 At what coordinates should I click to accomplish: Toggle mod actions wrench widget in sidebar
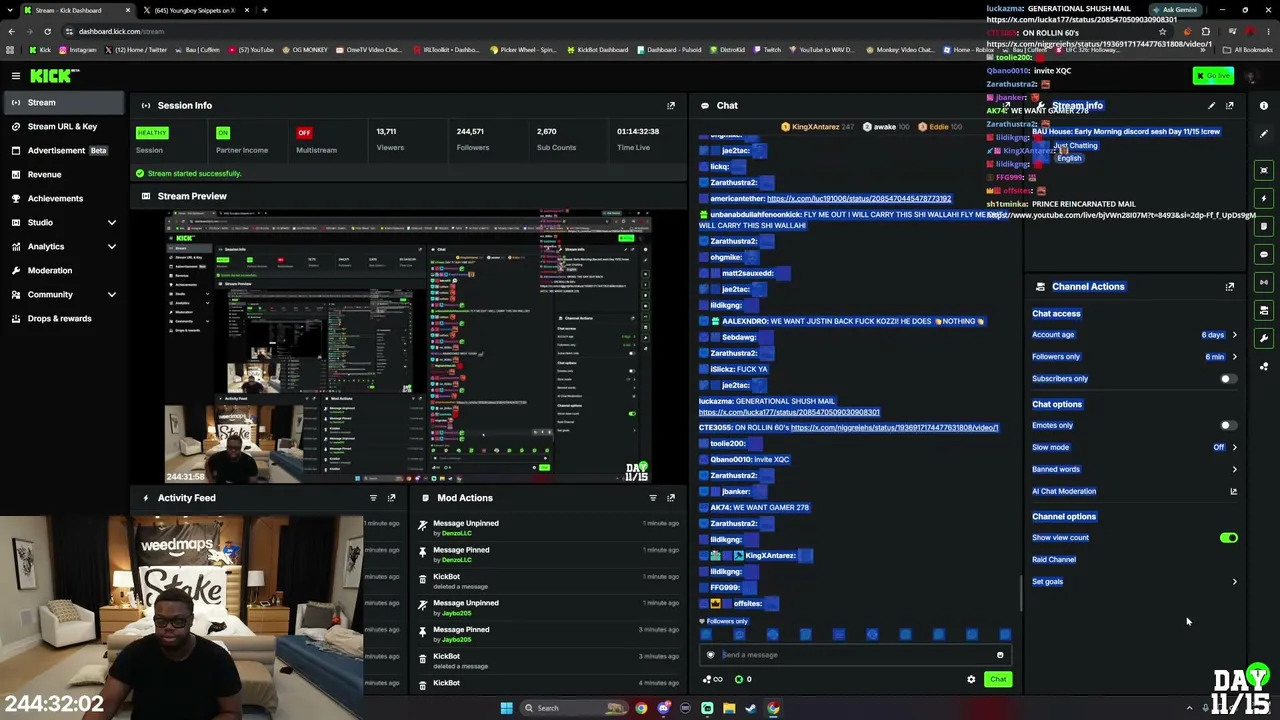coord(1264,338)
